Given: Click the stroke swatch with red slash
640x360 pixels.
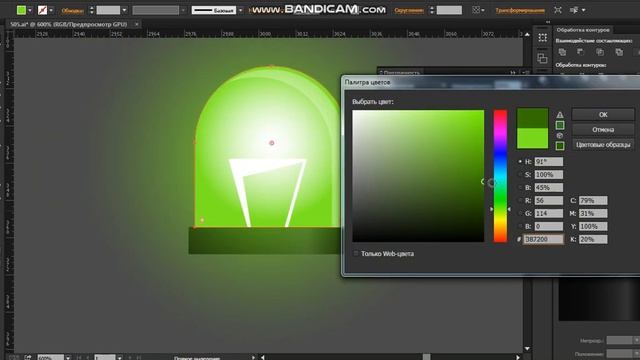Looking at the screenshot, I should (x=42, y=10).
